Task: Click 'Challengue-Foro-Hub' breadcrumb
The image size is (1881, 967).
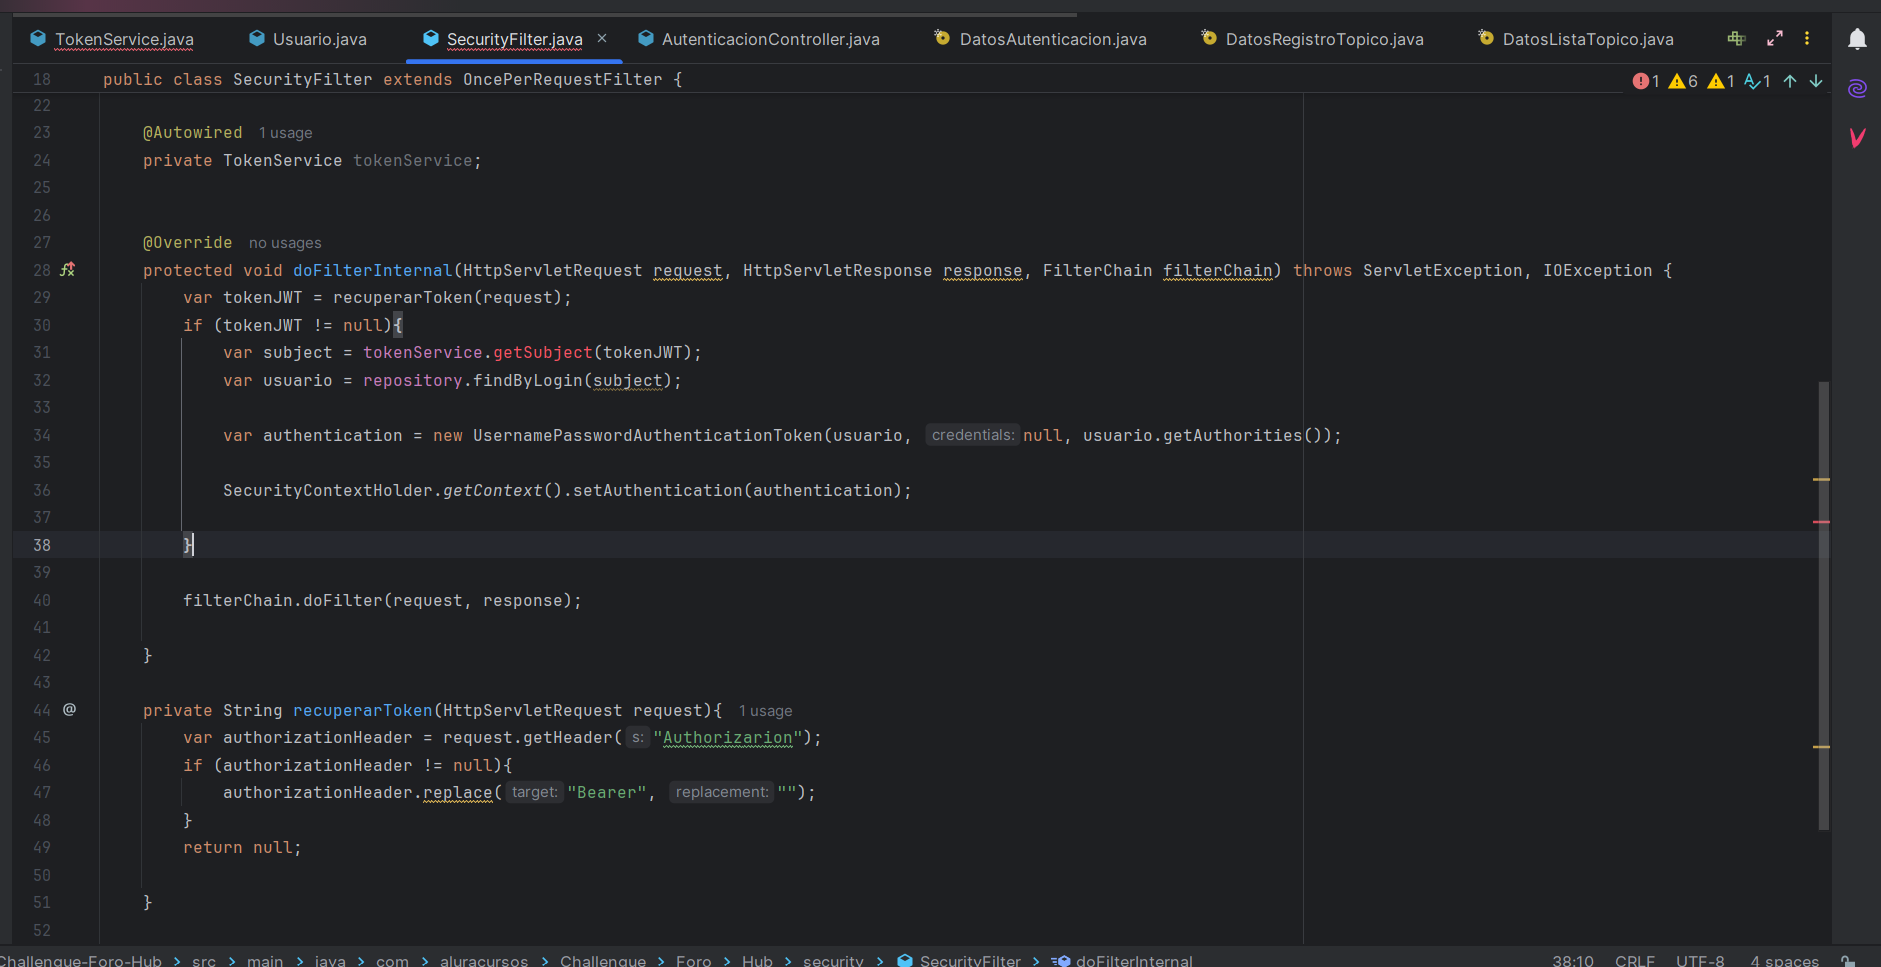Action: [x=81, y=960]
